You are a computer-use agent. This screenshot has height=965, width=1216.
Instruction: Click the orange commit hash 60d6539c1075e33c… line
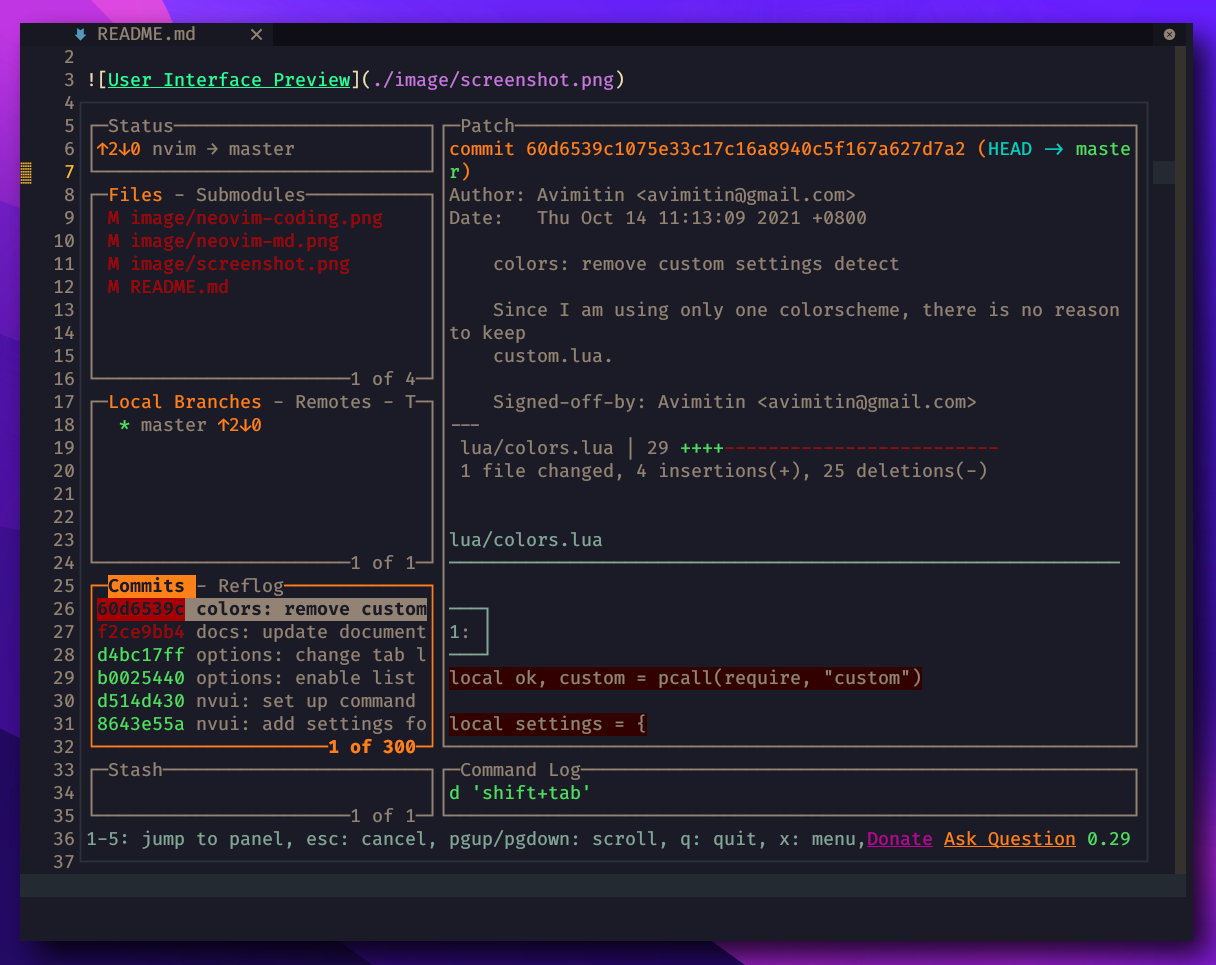pyautogui.click(x=707, y=149)
